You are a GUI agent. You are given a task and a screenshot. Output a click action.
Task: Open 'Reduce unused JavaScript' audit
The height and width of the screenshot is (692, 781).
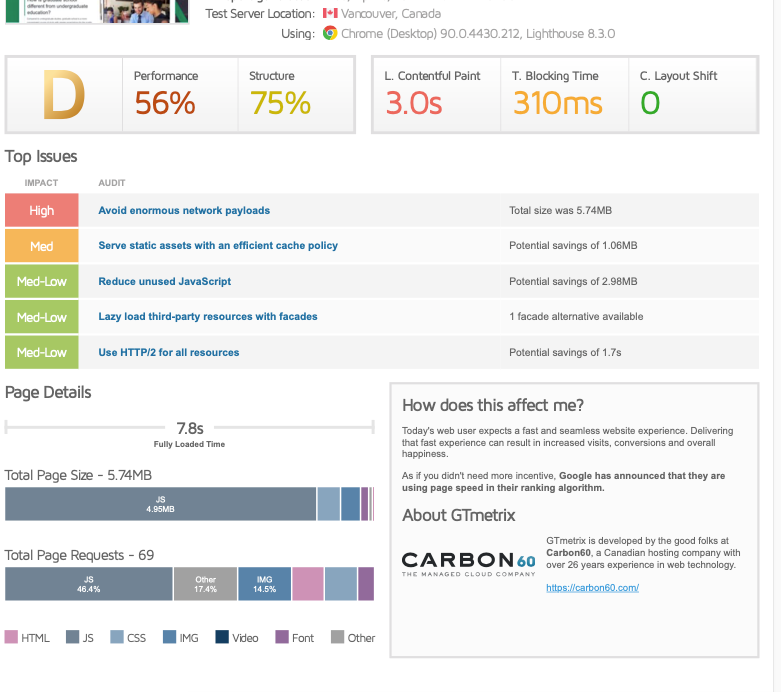click(164, 281)
